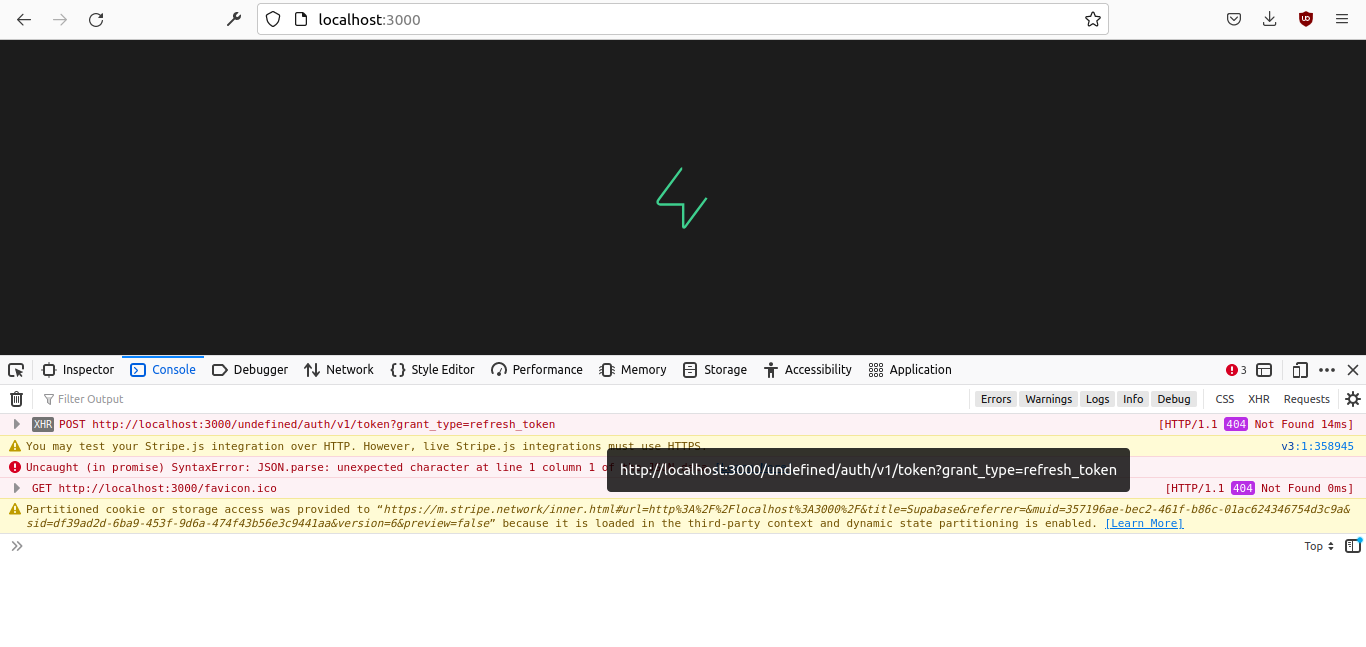Open the Application tab
Screen dimensions: 1366x647
[910, 370]
